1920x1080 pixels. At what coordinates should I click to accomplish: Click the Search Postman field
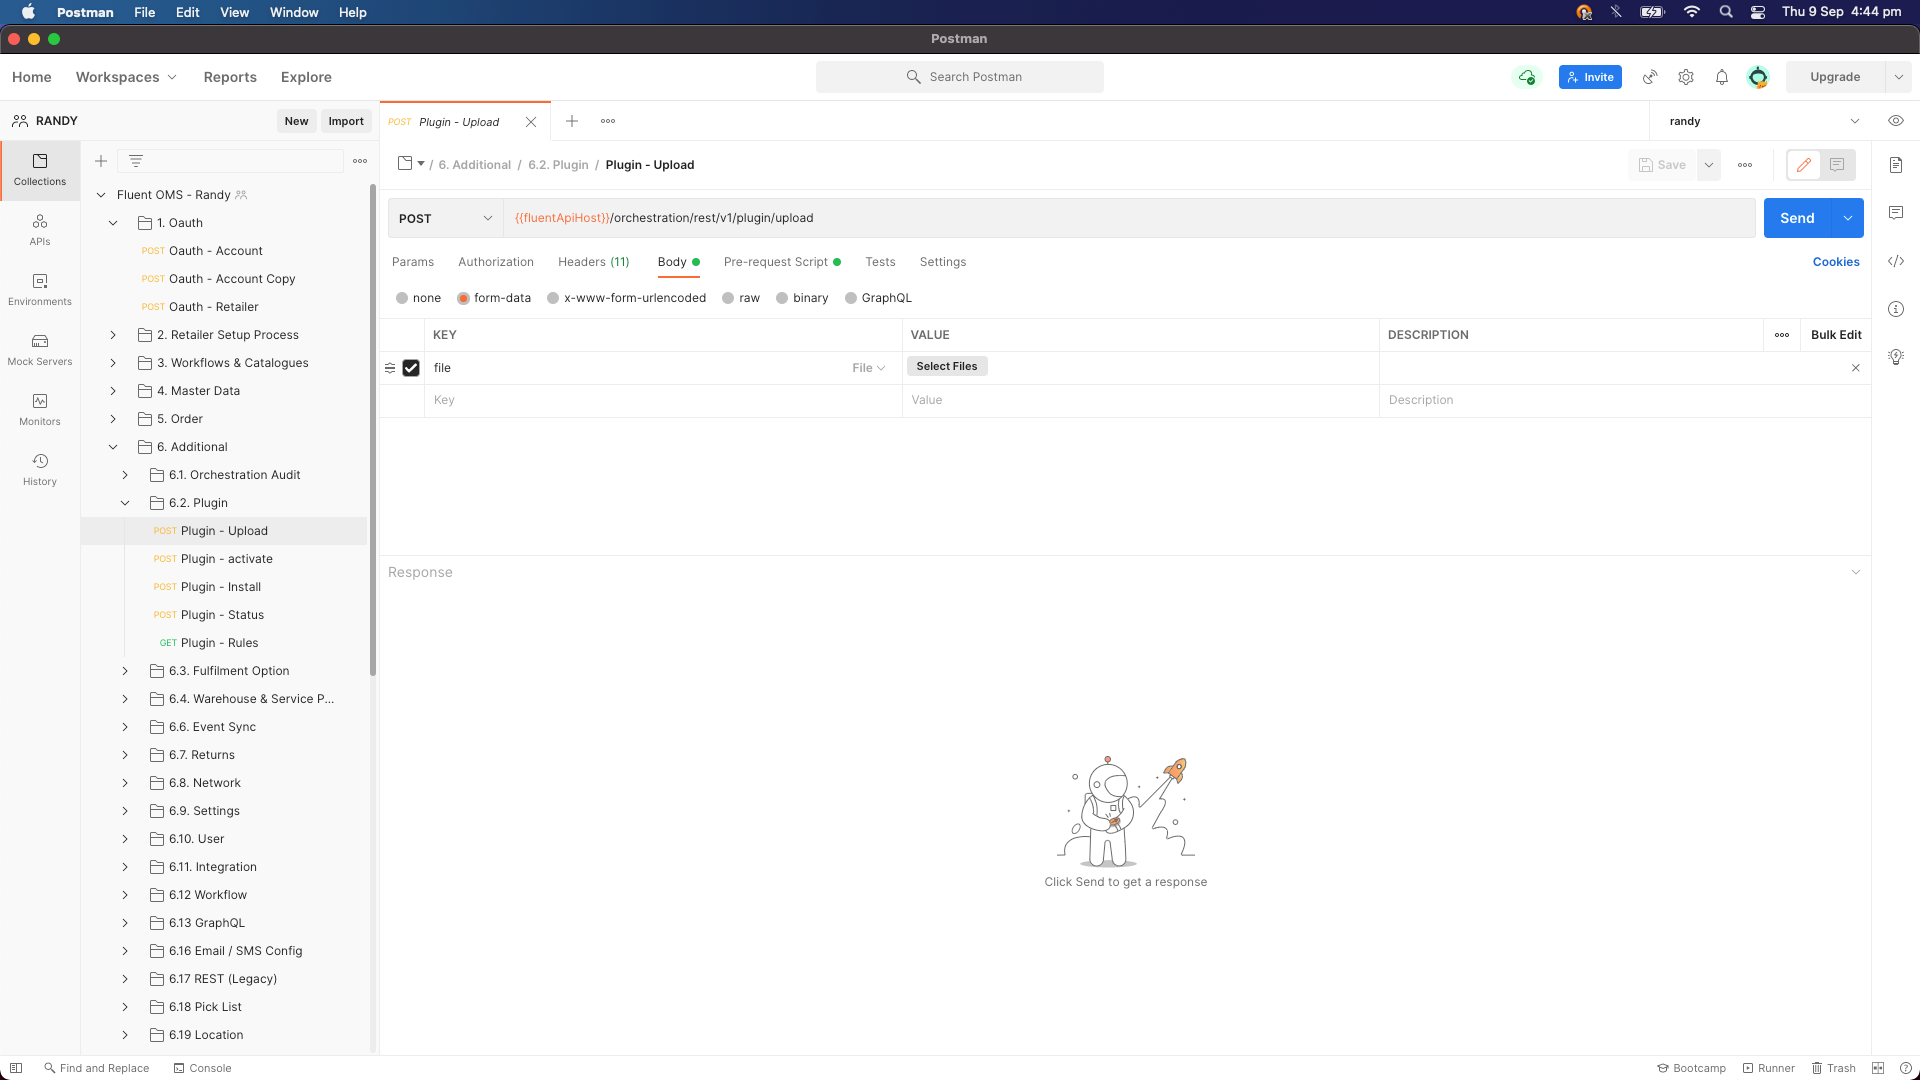coord(960,77)
